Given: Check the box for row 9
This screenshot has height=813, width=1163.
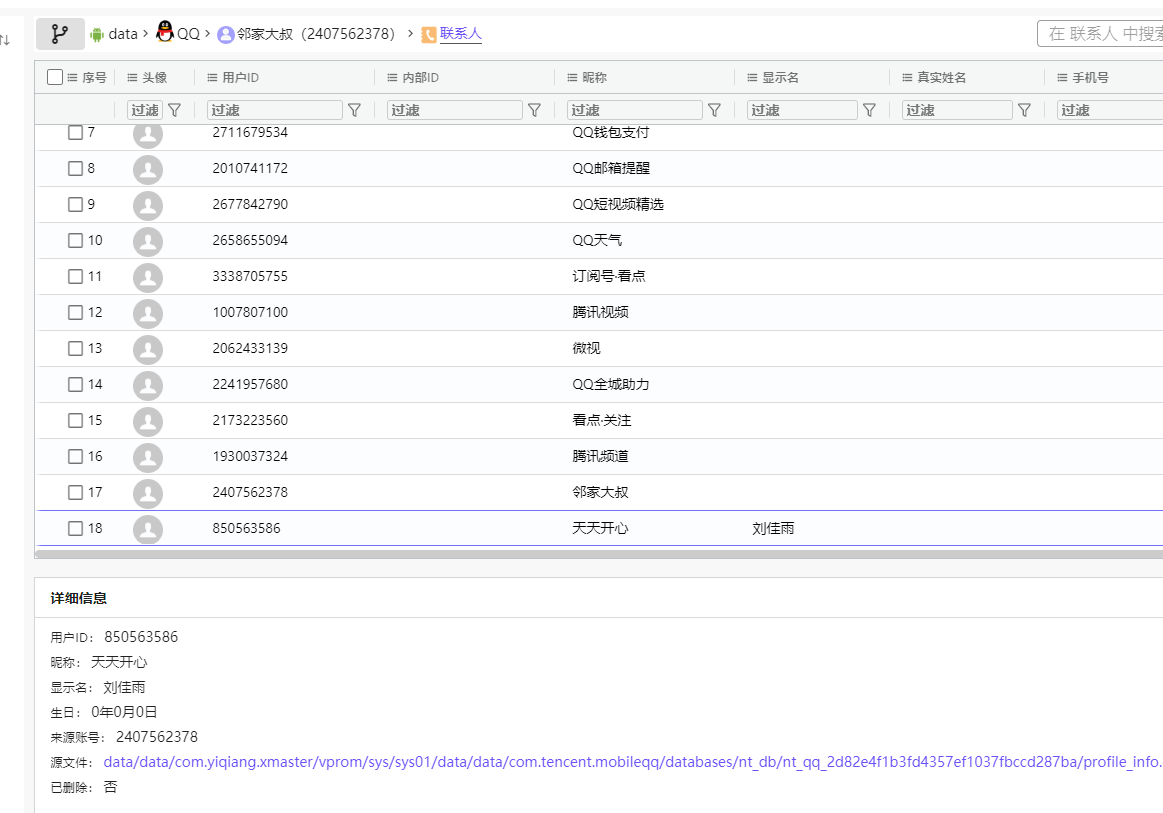Looking at the screenshot, I should point(75,204).
